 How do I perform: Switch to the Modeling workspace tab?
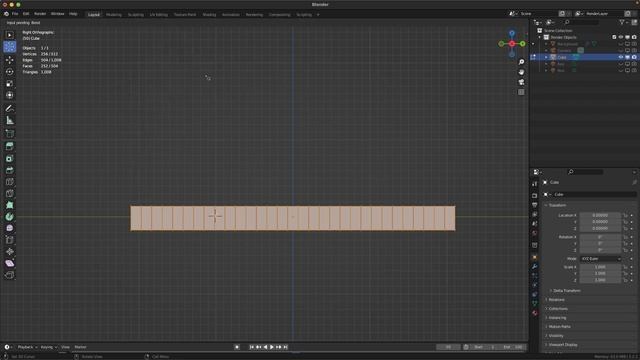[x=113, y=15]
